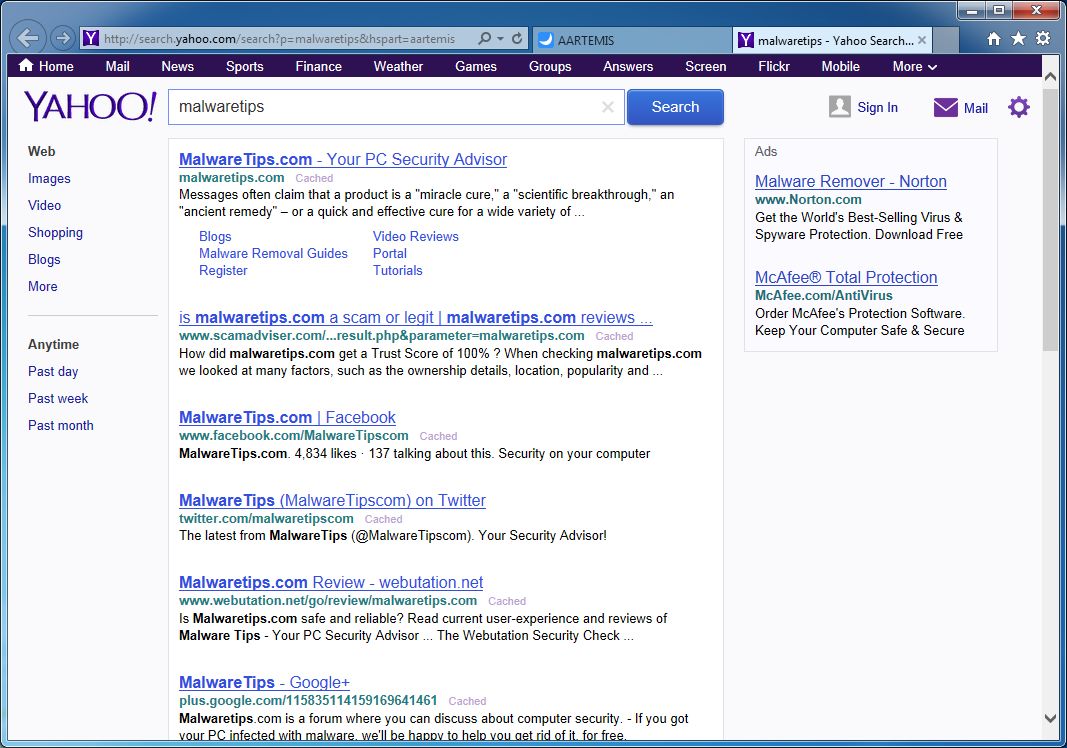Click the Yahoo logo
The height and width of the screenshot is (748, 1067).
point(90,107)
